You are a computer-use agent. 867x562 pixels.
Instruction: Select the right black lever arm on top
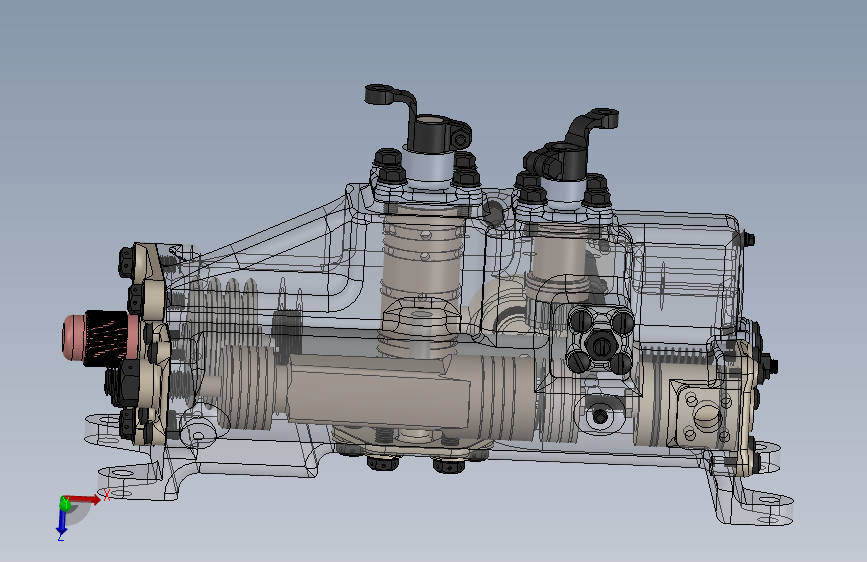point(573,146)
